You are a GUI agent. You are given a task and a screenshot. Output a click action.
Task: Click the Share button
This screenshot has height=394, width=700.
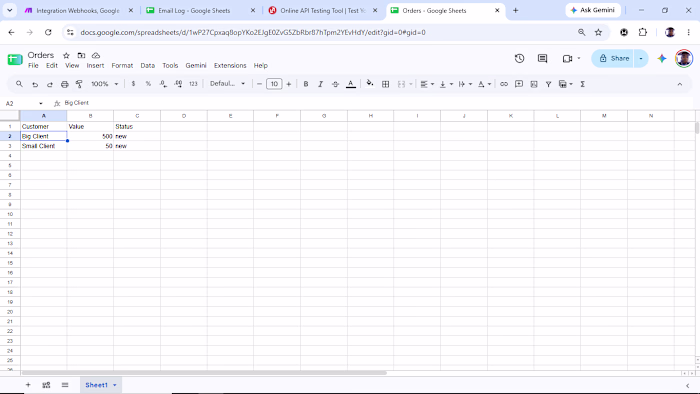(x=614, y=58)
